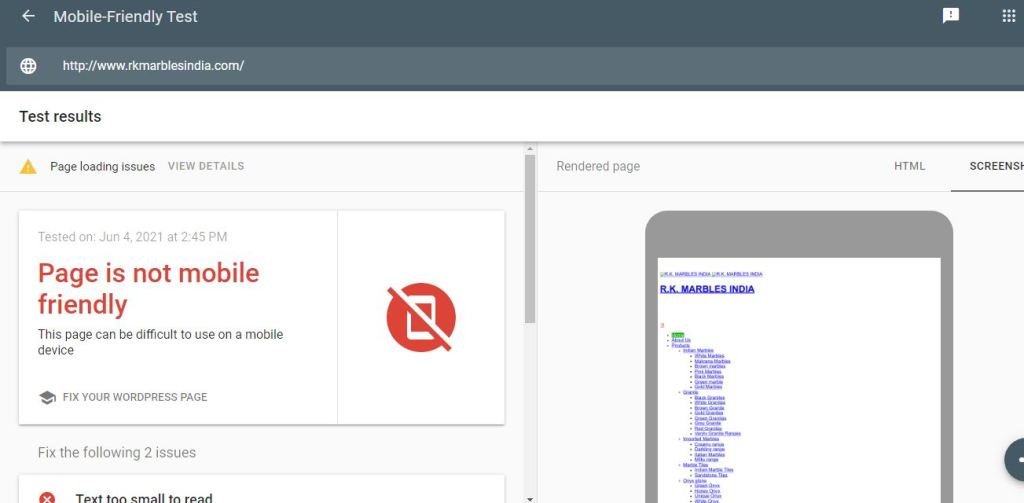The image size is (1024, 503).
Task: Click the 'Rendered page' label
Action: point(598,167)
